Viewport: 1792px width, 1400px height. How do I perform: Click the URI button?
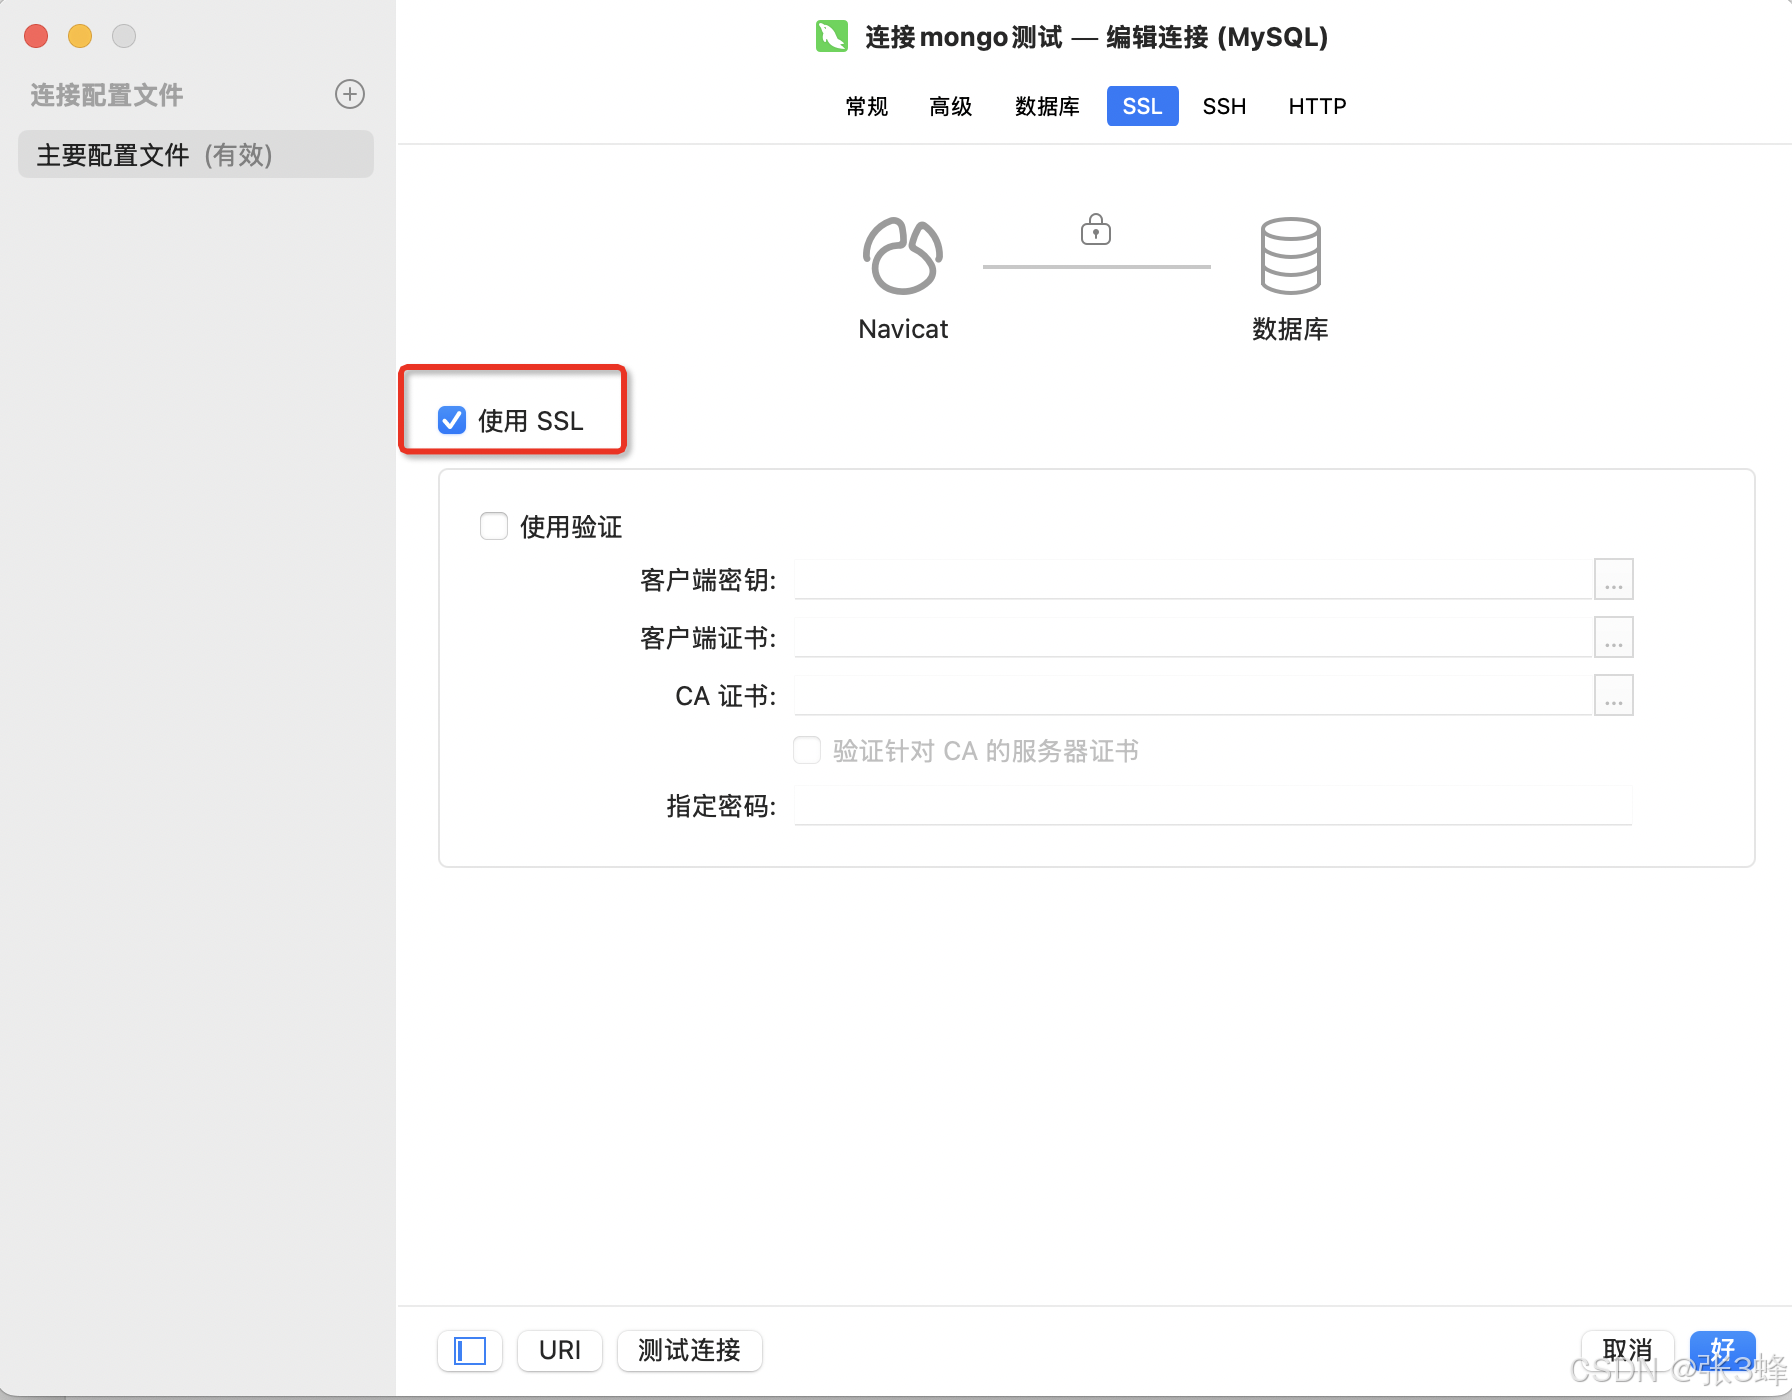(560, 1350)
